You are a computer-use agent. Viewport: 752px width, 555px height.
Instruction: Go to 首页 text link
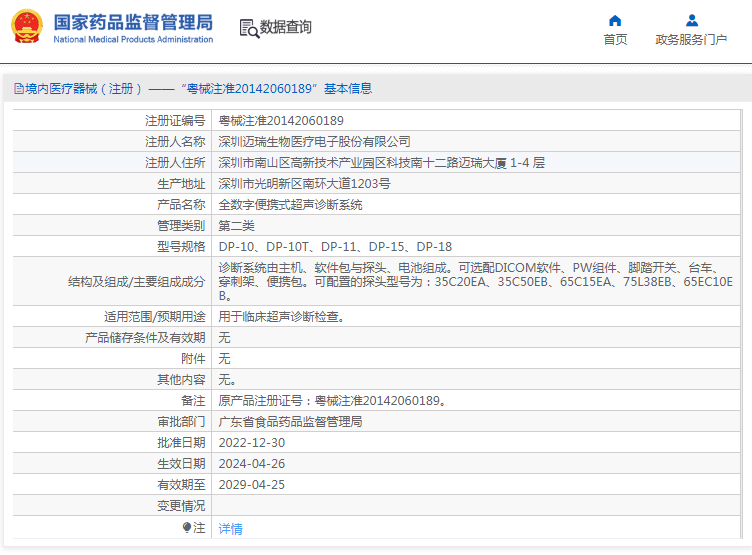click(x=615, y=40)
